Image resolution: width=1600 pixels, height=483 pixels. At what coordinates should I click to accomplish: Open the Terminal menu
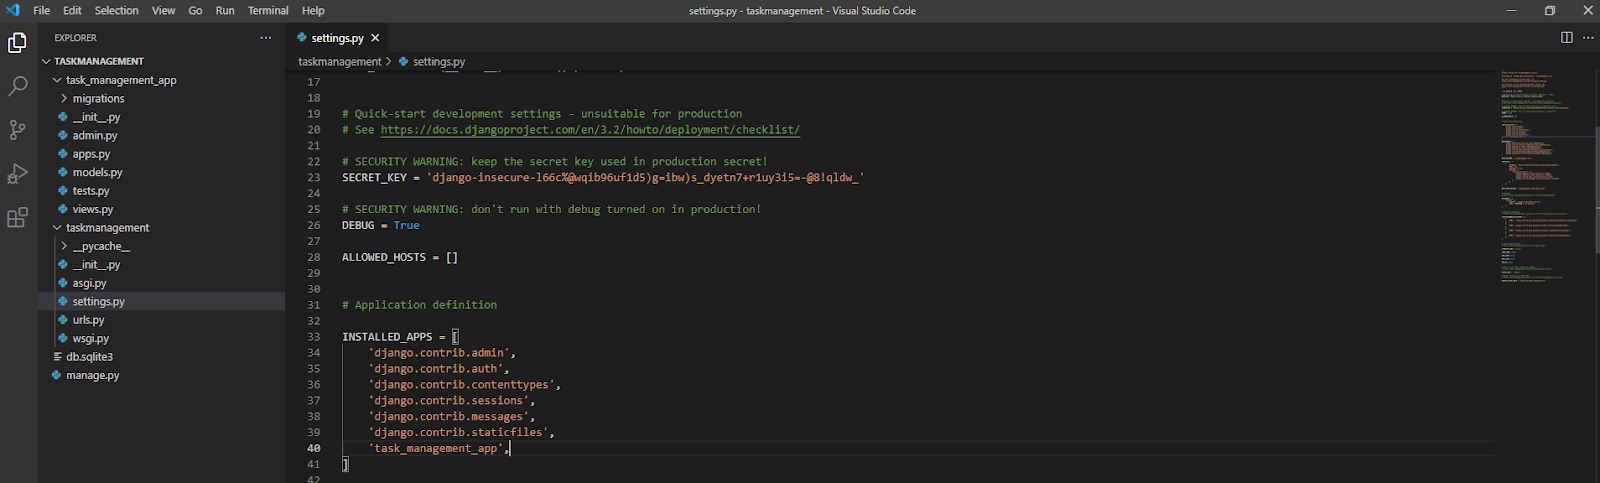268,10
